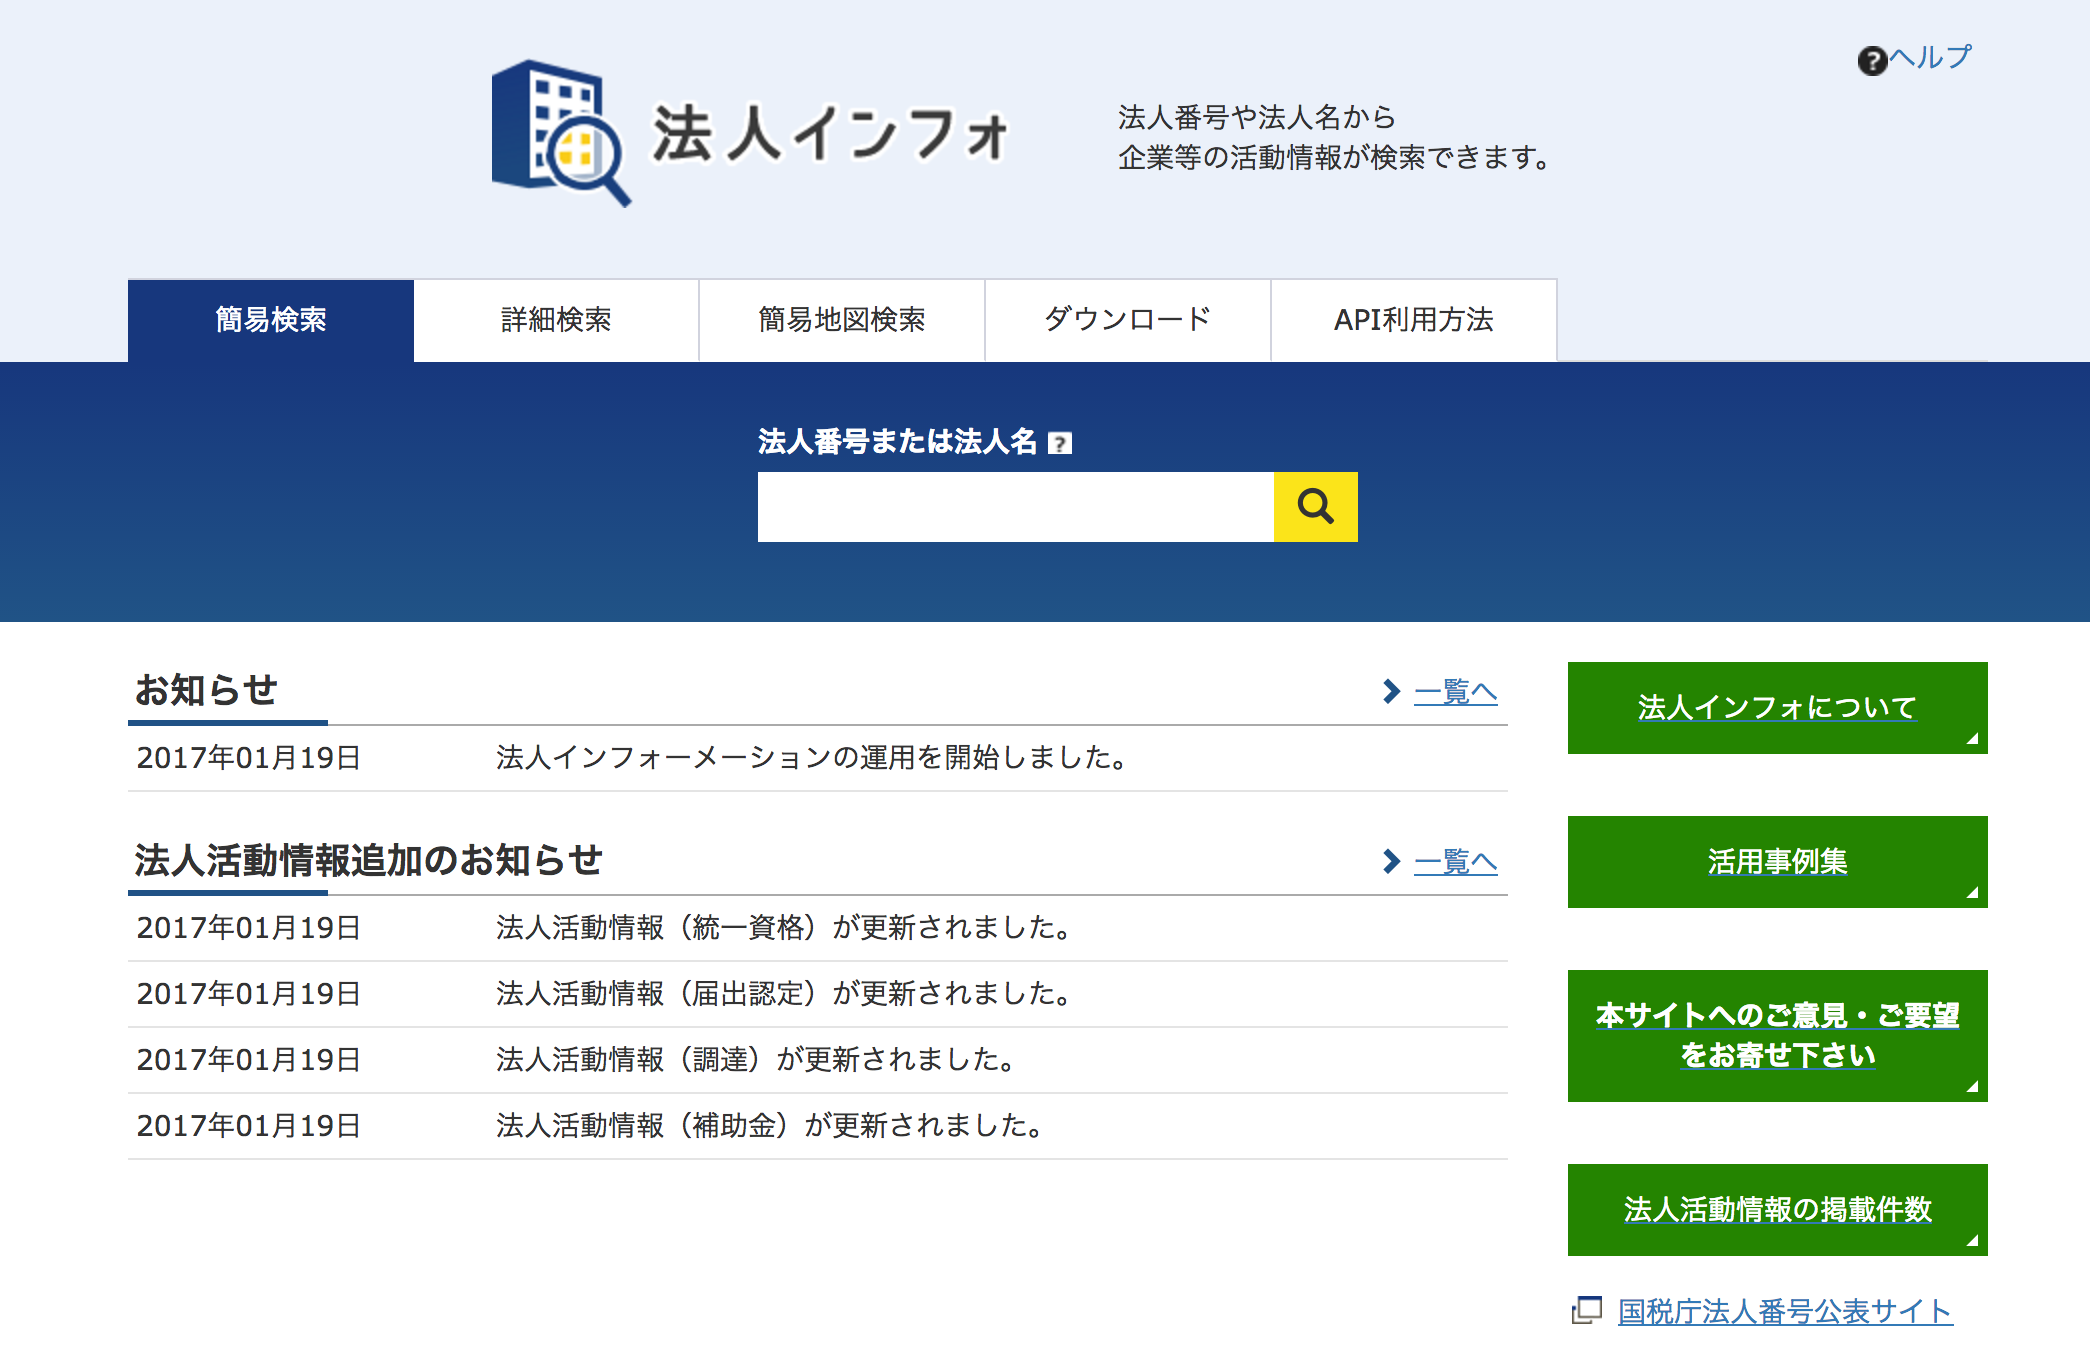2090x1348 pixels.
Task: Open the お知らせ 一覧へ link
Action: tap(1456, 692)
